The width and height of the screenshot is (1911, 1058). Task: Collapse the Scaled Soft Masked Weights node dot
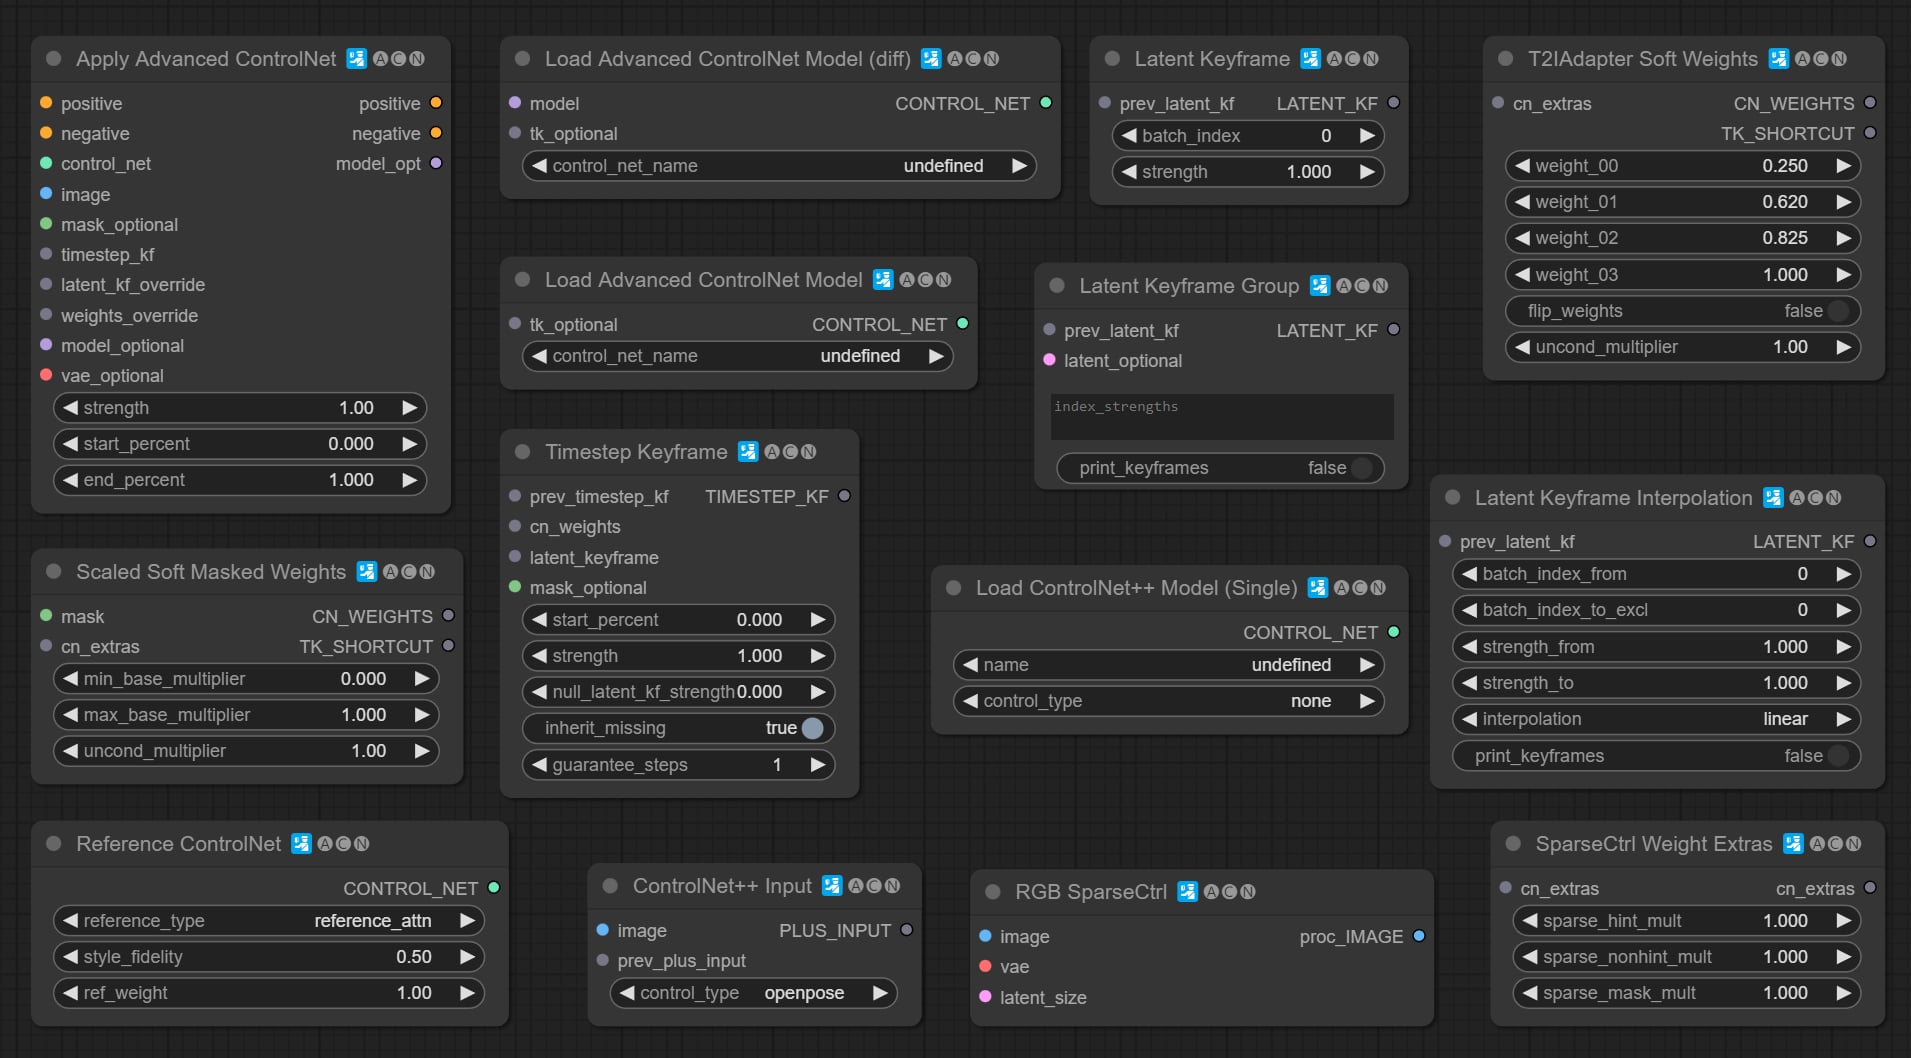54,572
